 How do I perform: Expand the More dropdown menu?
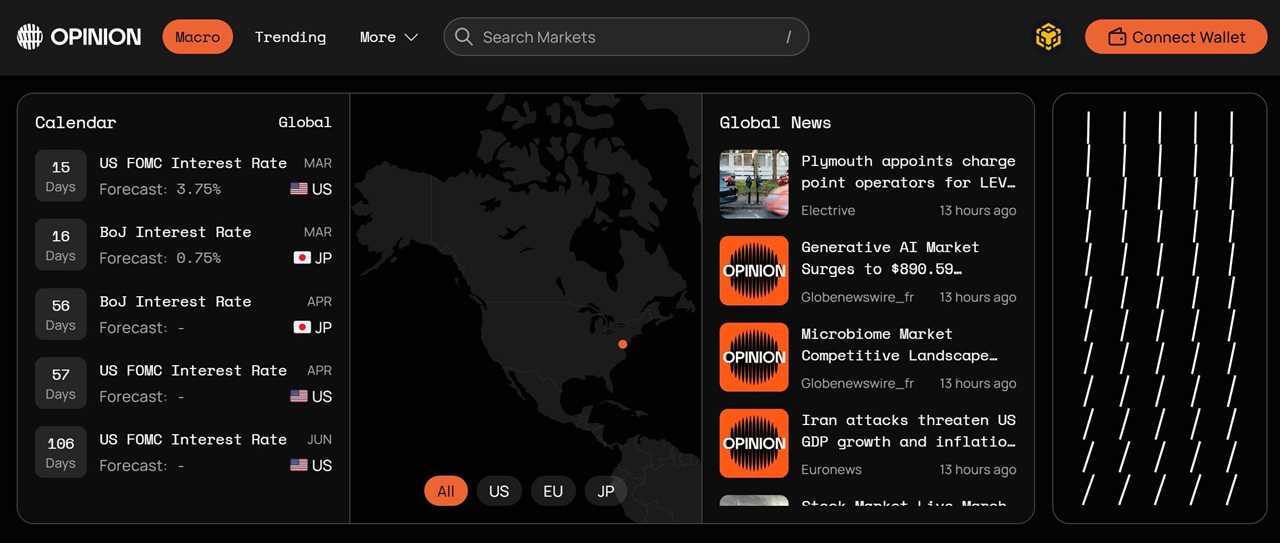388,37
